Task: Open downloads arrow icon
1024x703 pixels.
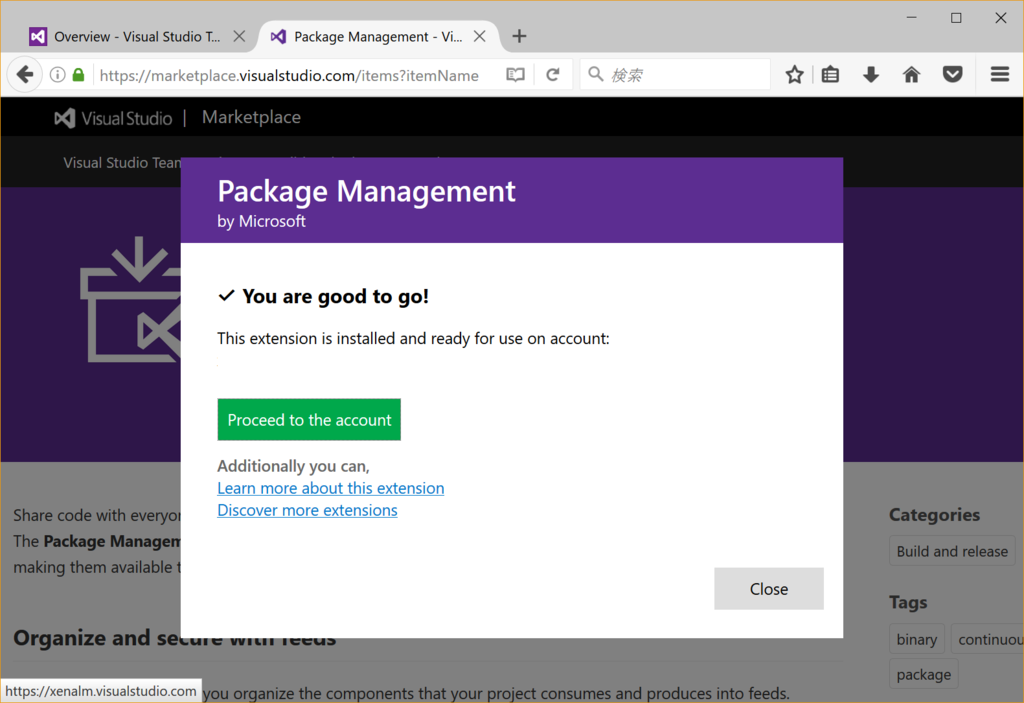Action: (x=871, y=74)
